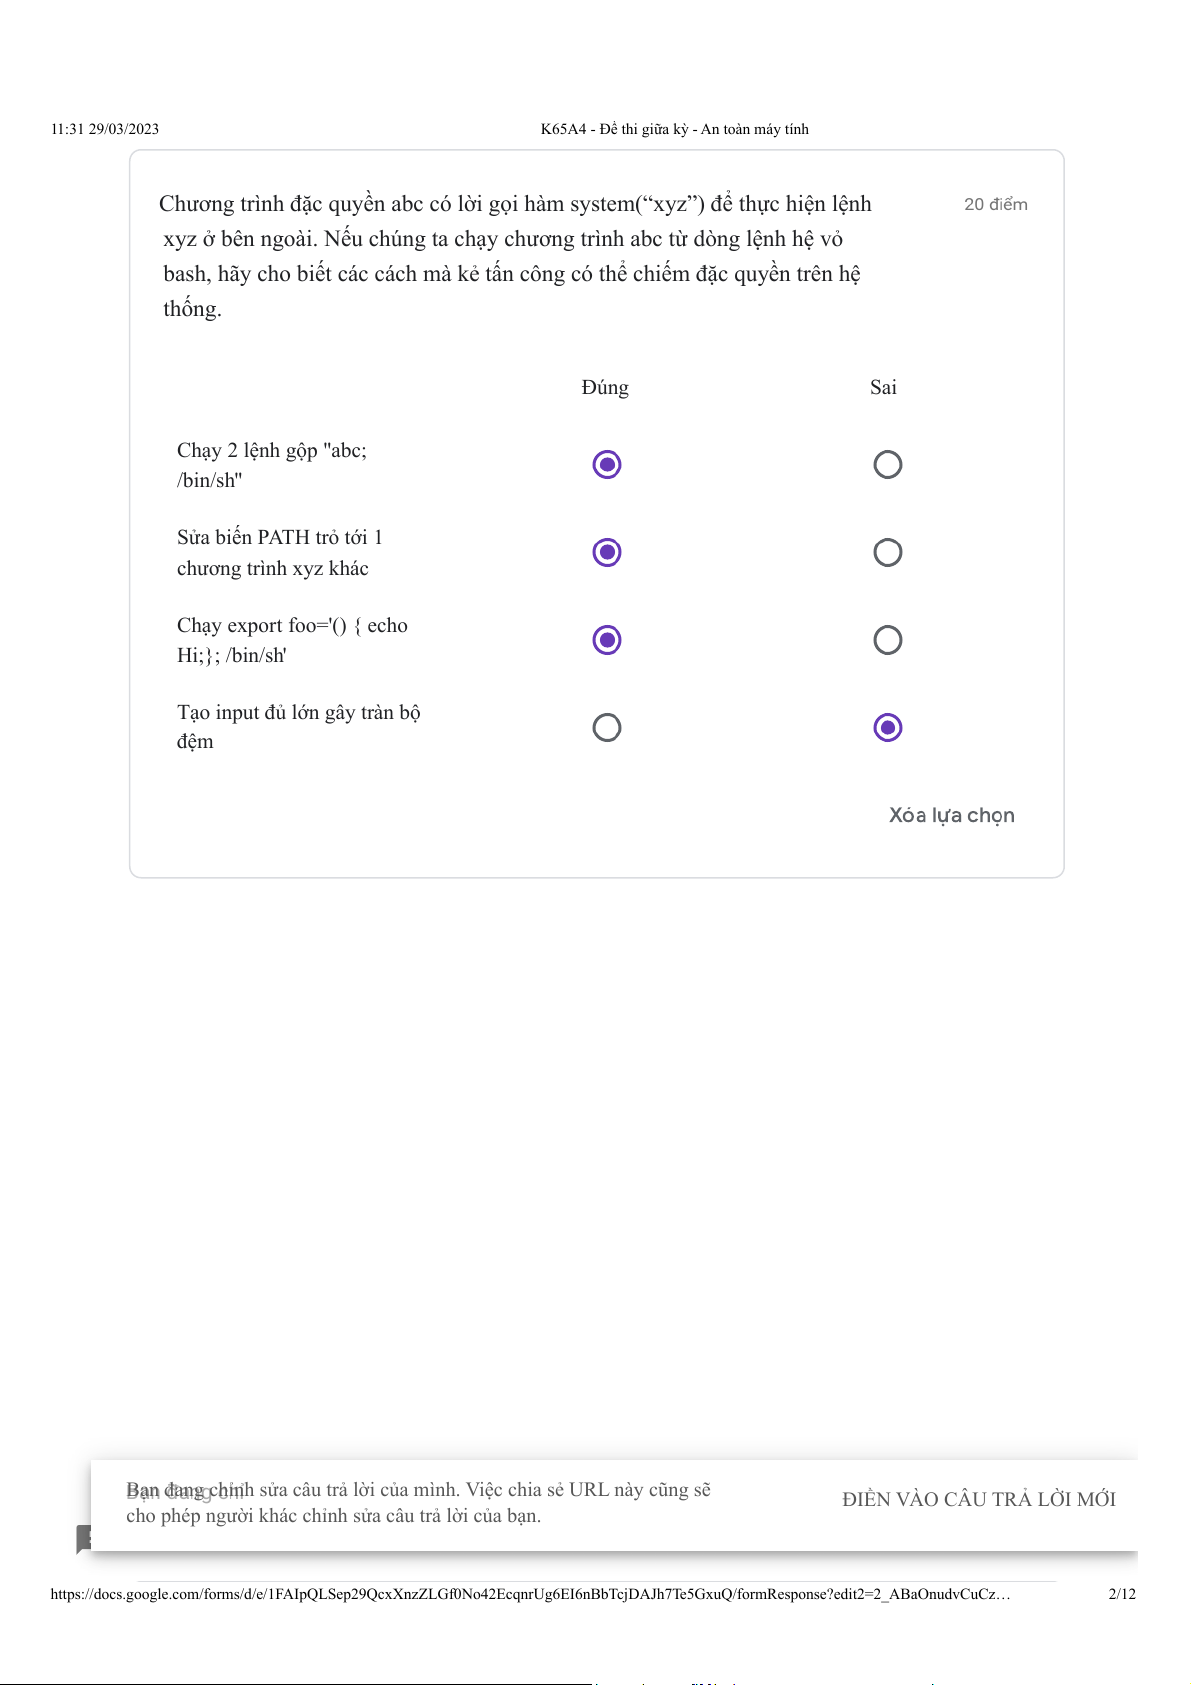Viewport: 1191px width, 1685px height.
Task: Click the feedback icon at bottom left
Action: 84,1538
